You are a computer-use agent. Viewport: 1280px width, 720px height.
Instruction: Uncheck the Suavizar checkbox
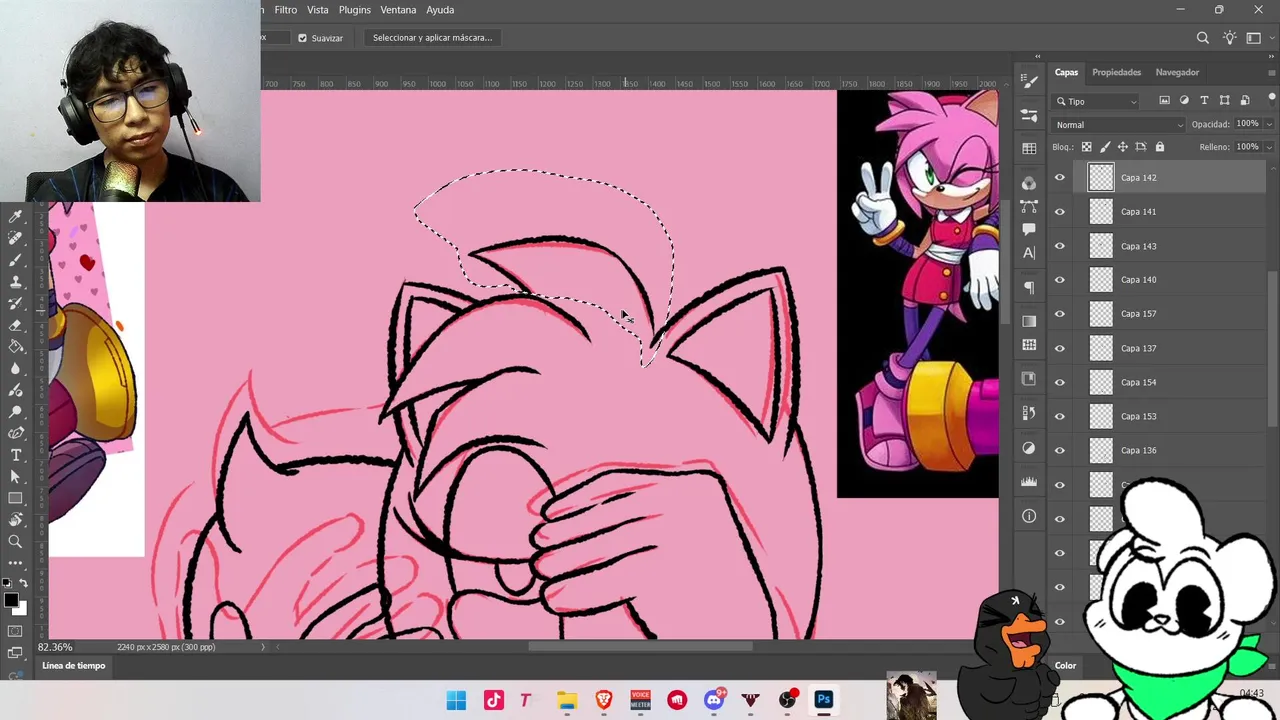[302, 38]
